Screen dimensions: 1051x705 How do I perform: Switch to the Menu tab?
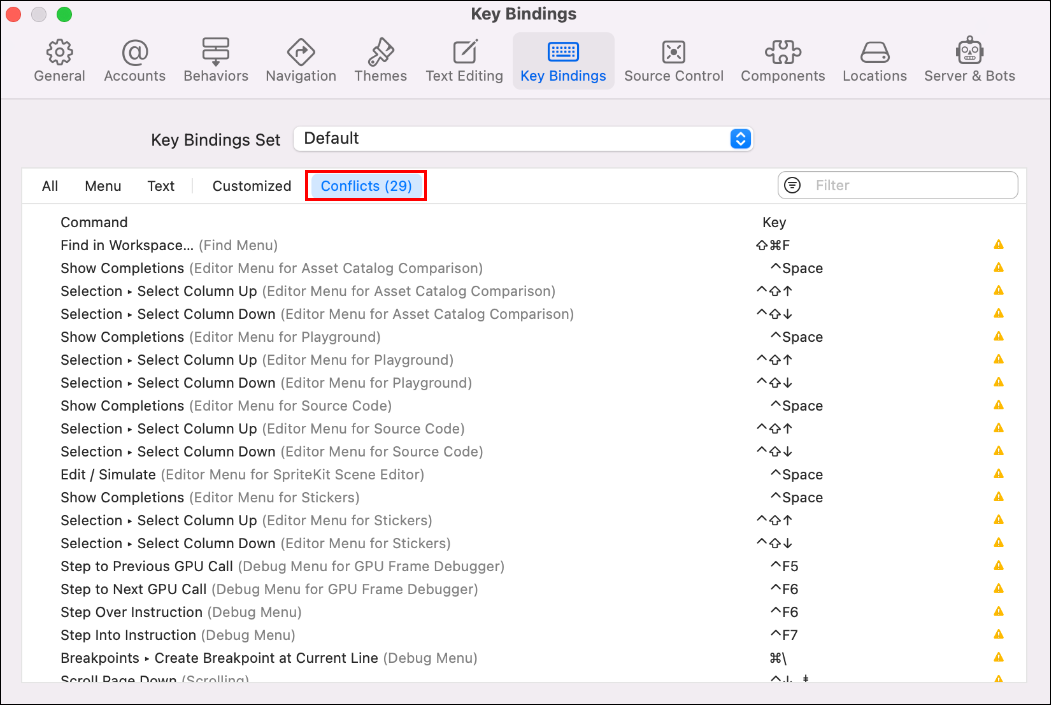pyautogui.click(x=103, y=186)
